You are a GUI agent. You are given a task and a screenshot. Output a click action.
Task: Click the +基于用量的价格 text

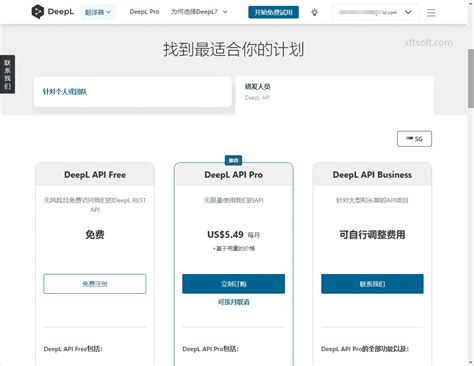click(x=234, y=248)
